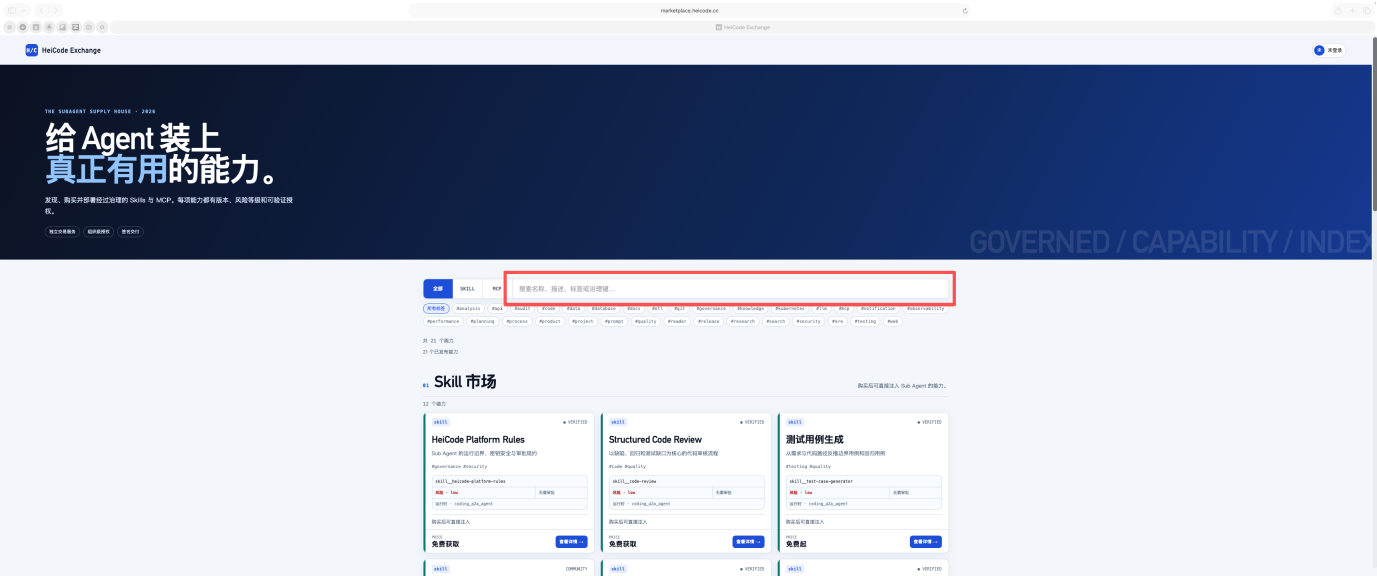The width and height of the screenshot is (1377, 576).
Task: Toggle the #release tag filter
Action: tap(708, 321)
